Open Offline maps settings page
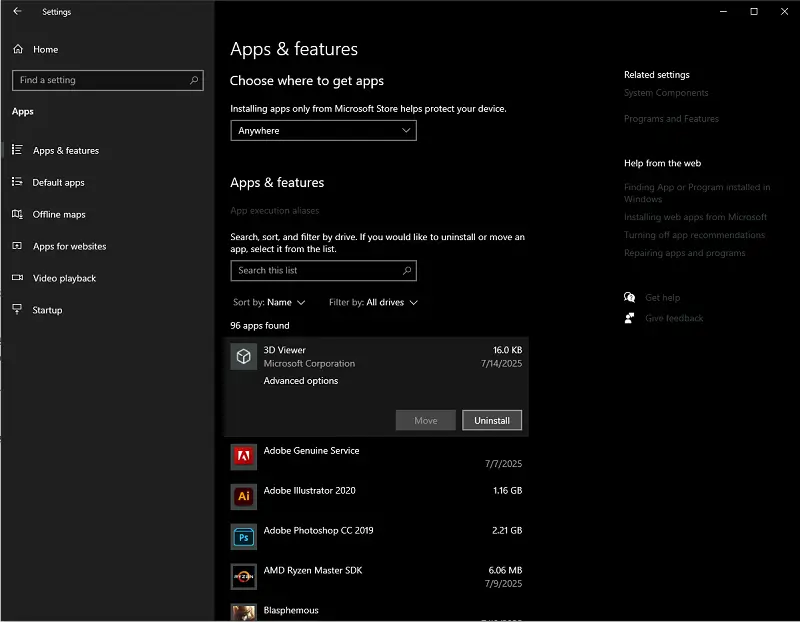800x622 pixels. pyautogui.click(x=59, y=215)
